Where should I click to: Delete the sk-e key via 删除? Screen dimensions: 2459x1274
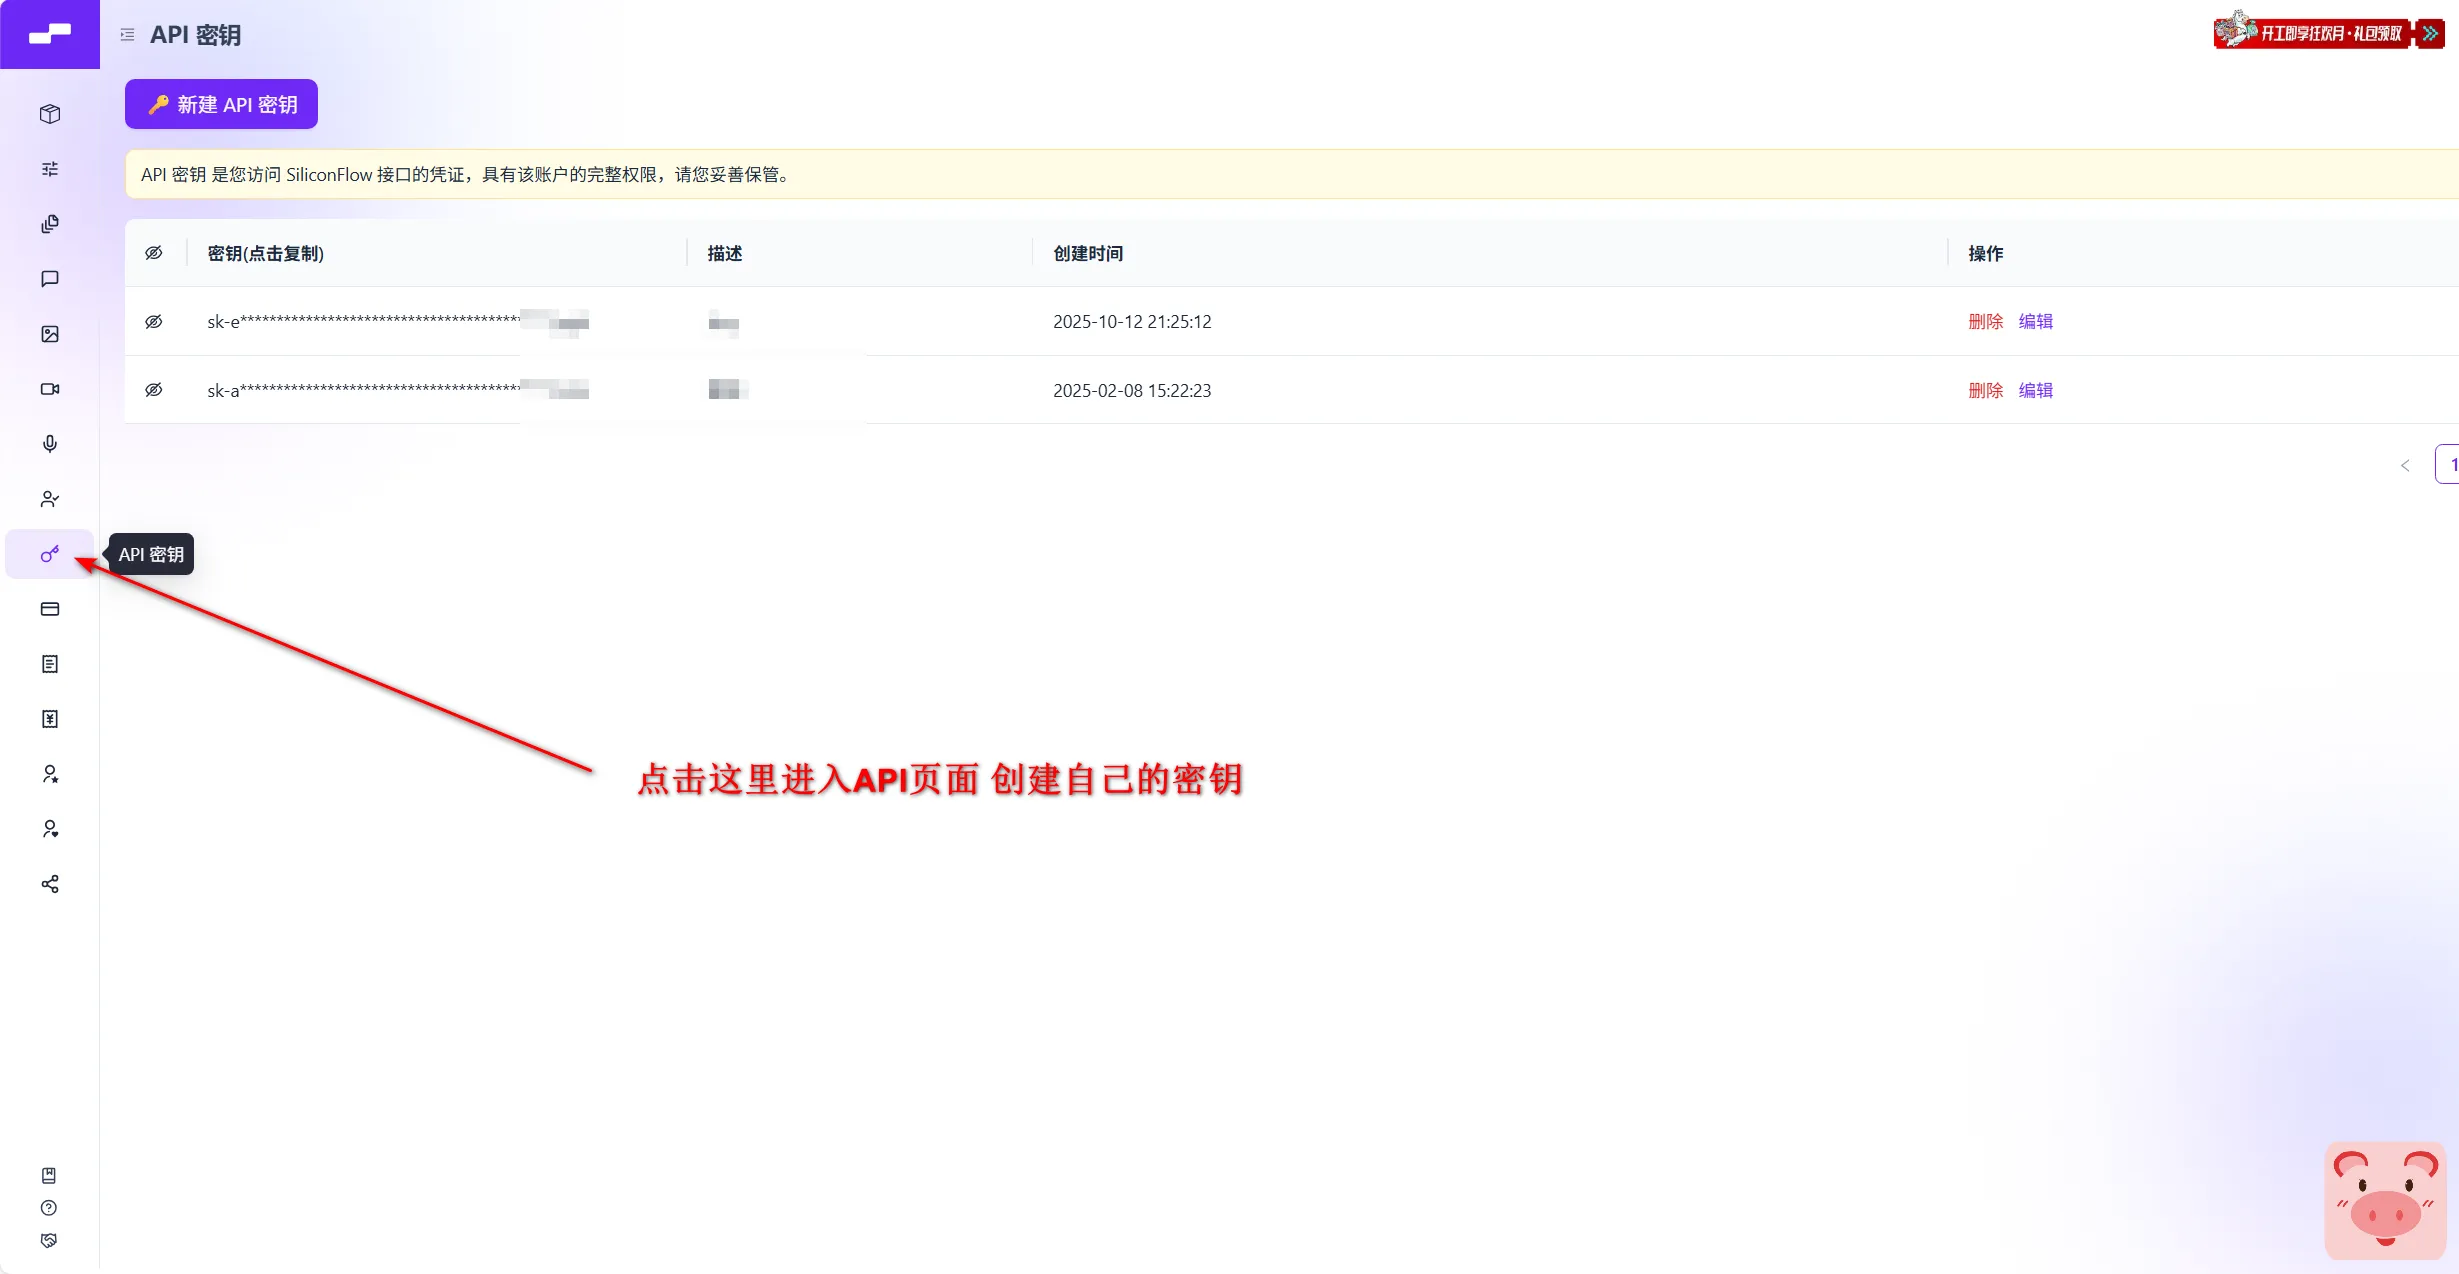pos(1985,322)
